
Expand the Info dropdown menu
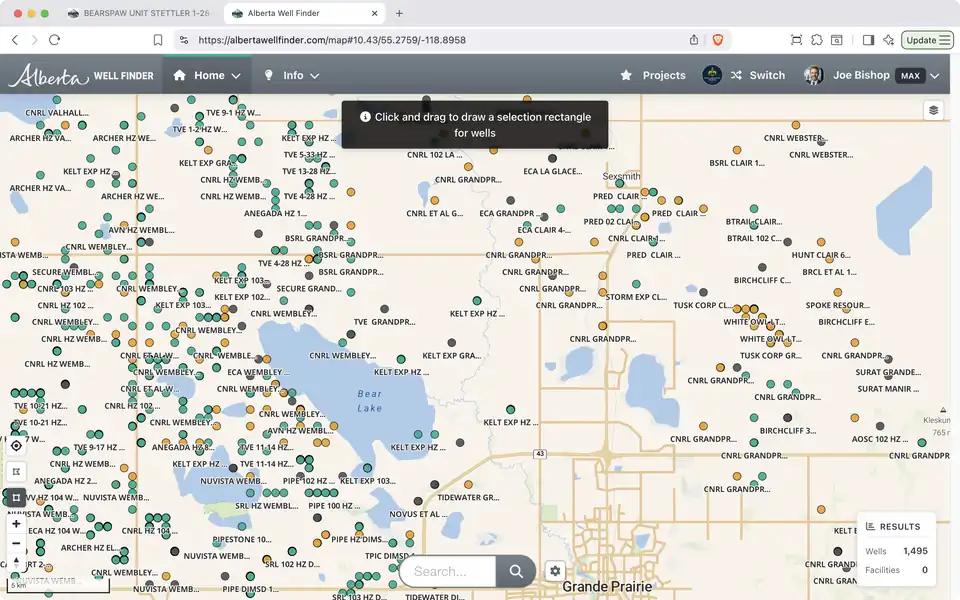pyautogui.click(x=292, y=75)
